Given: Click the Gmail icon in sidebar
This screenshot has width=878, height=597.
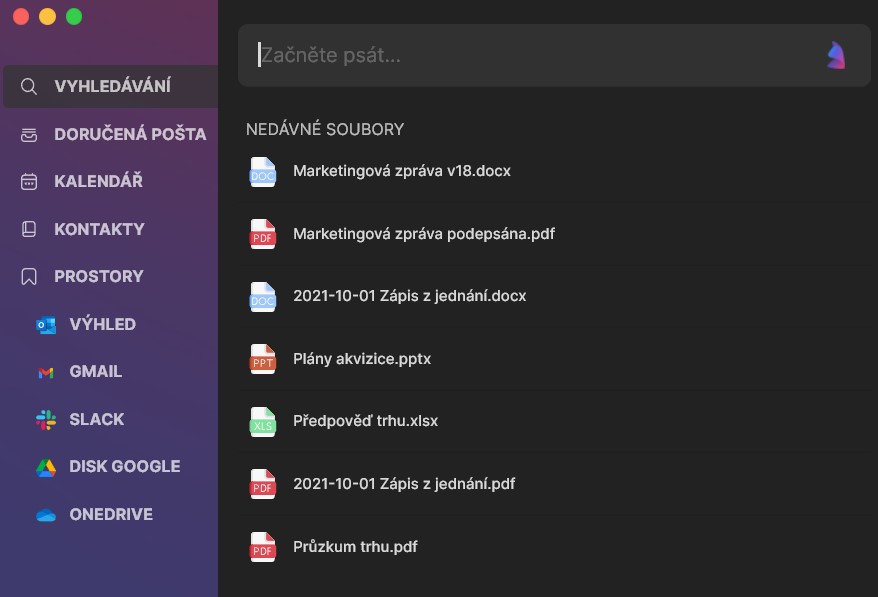Looking at the screenshot, I should [45, 372].
